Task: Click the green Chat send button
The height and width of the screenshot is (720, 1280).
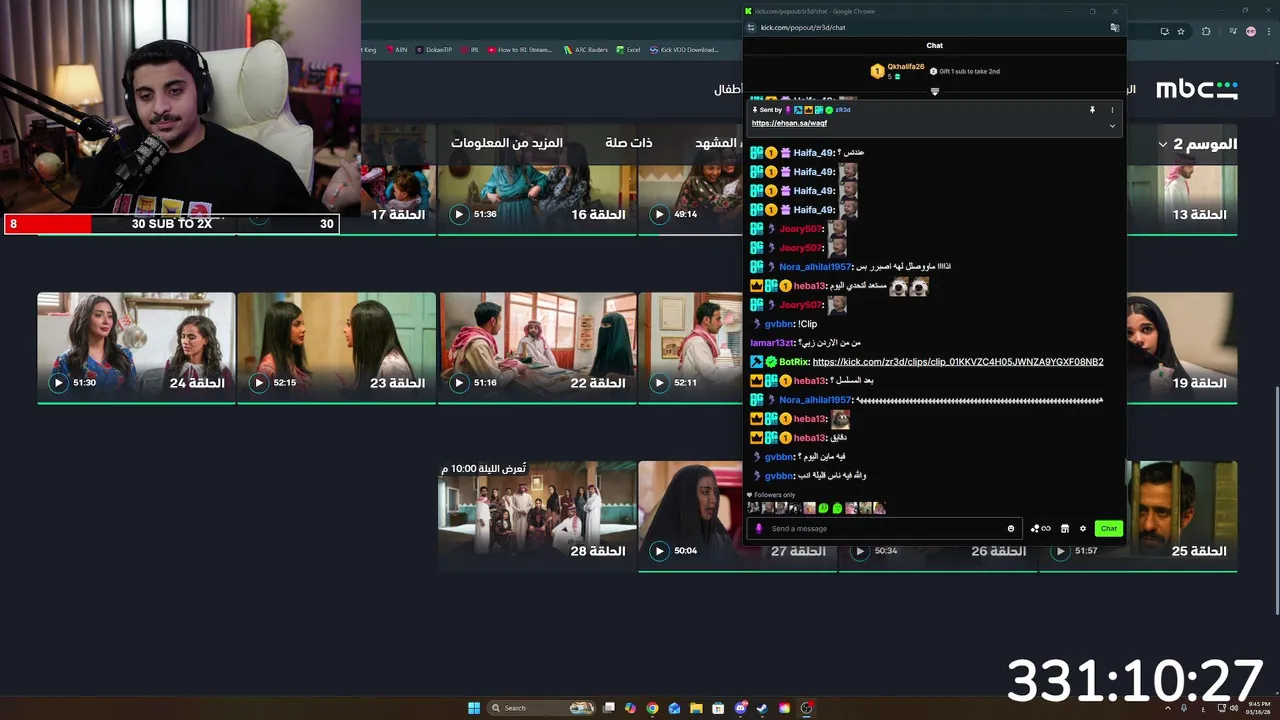Action: click(x=1109, y=528)
